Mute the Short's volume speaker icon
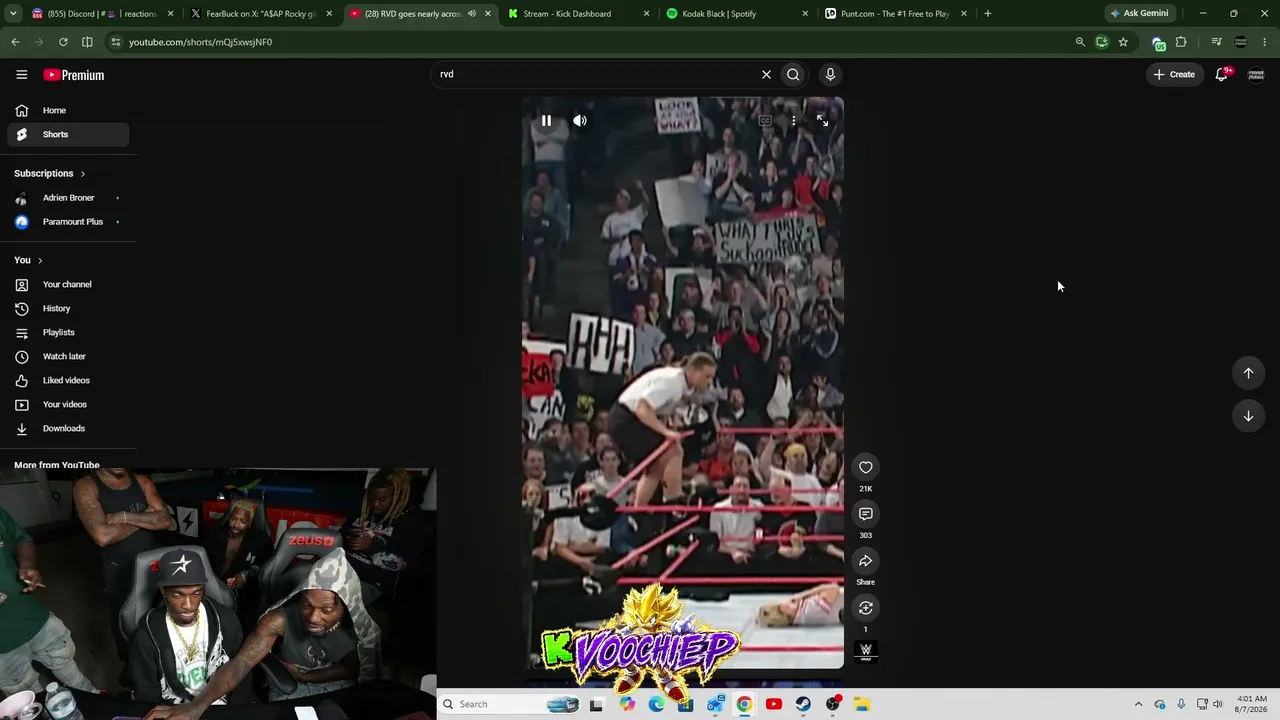This screenshot has width=1280, height=720. [580, 121]
